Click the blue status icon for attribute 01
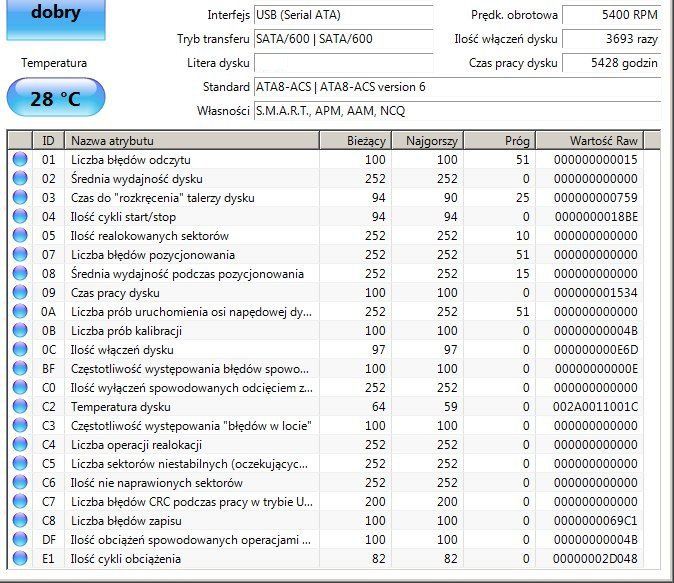 point(20,160)
